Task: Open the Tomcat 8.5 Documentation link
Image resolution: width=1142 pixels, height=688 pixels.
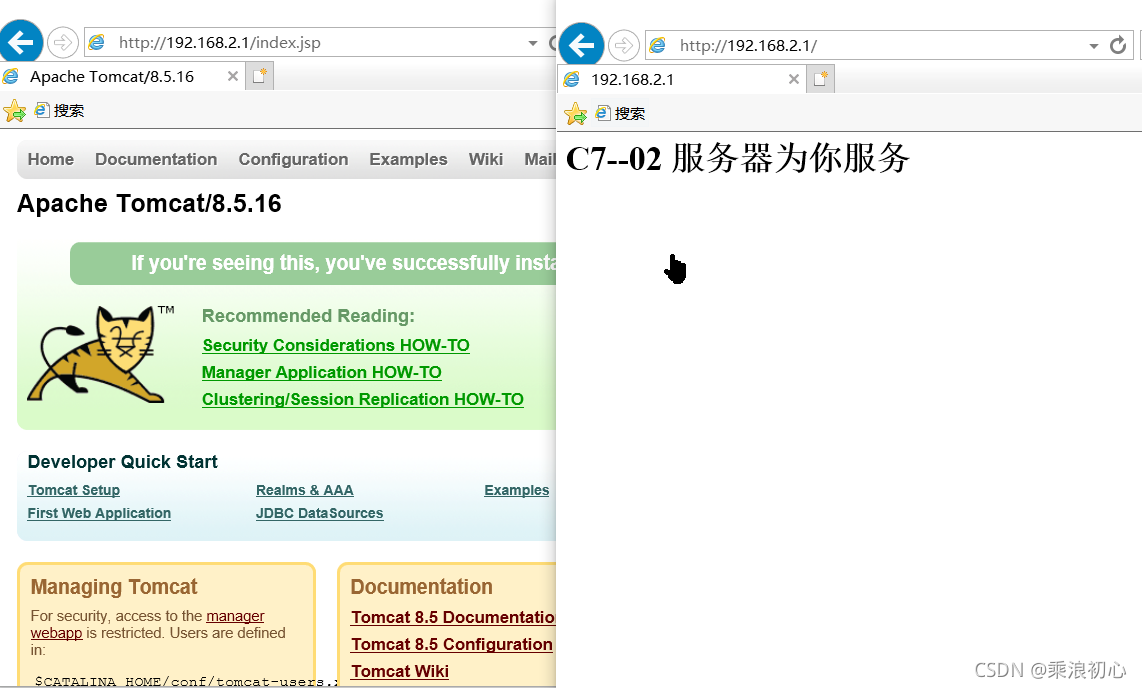Action: 453,617
